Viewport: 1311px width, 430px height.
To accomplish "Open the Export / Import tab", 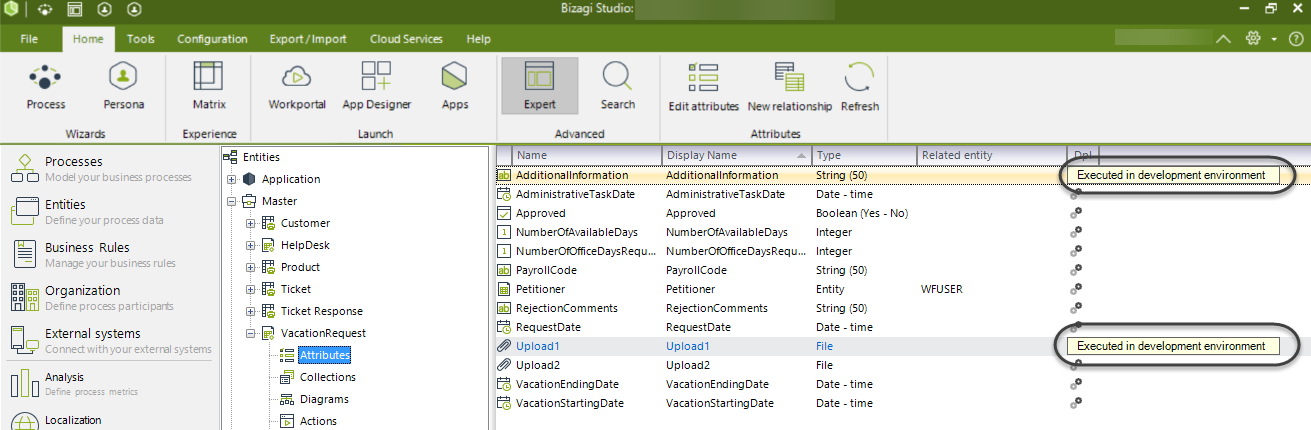I will [x=308, y=39].
